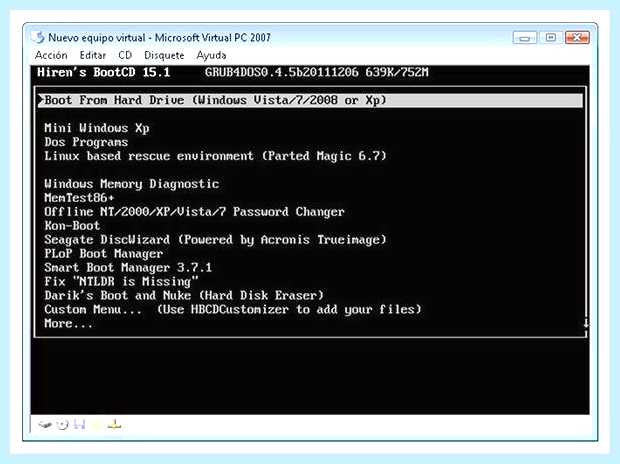Click the floppy disk status icon
The image size is (620, 464).
[x=79, y=425]
